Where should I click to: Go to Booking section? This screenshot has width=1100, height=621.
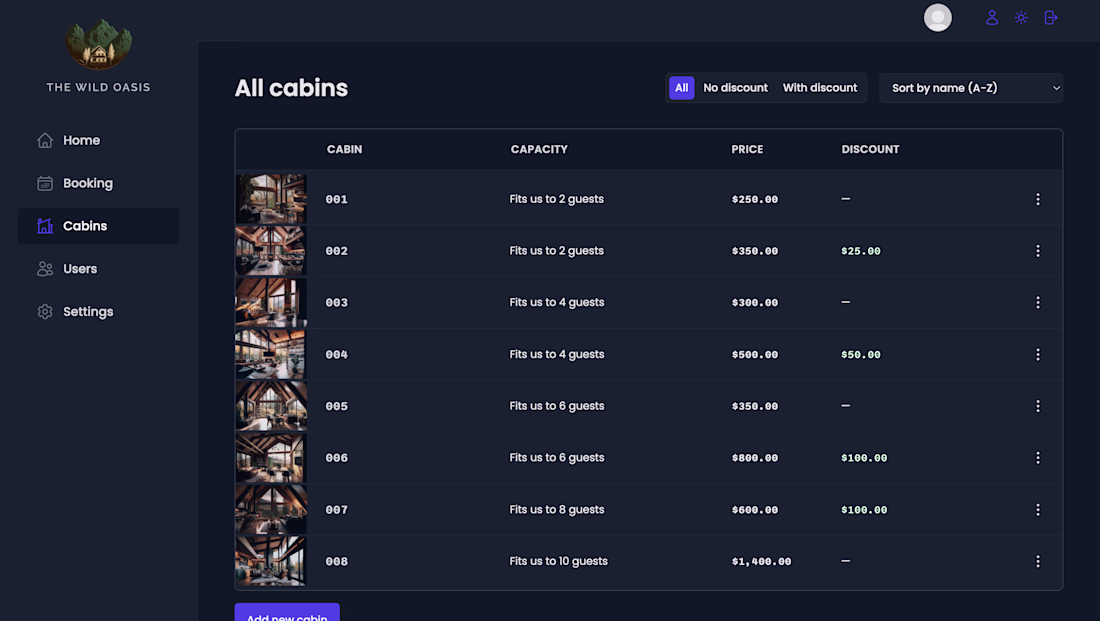98,183
